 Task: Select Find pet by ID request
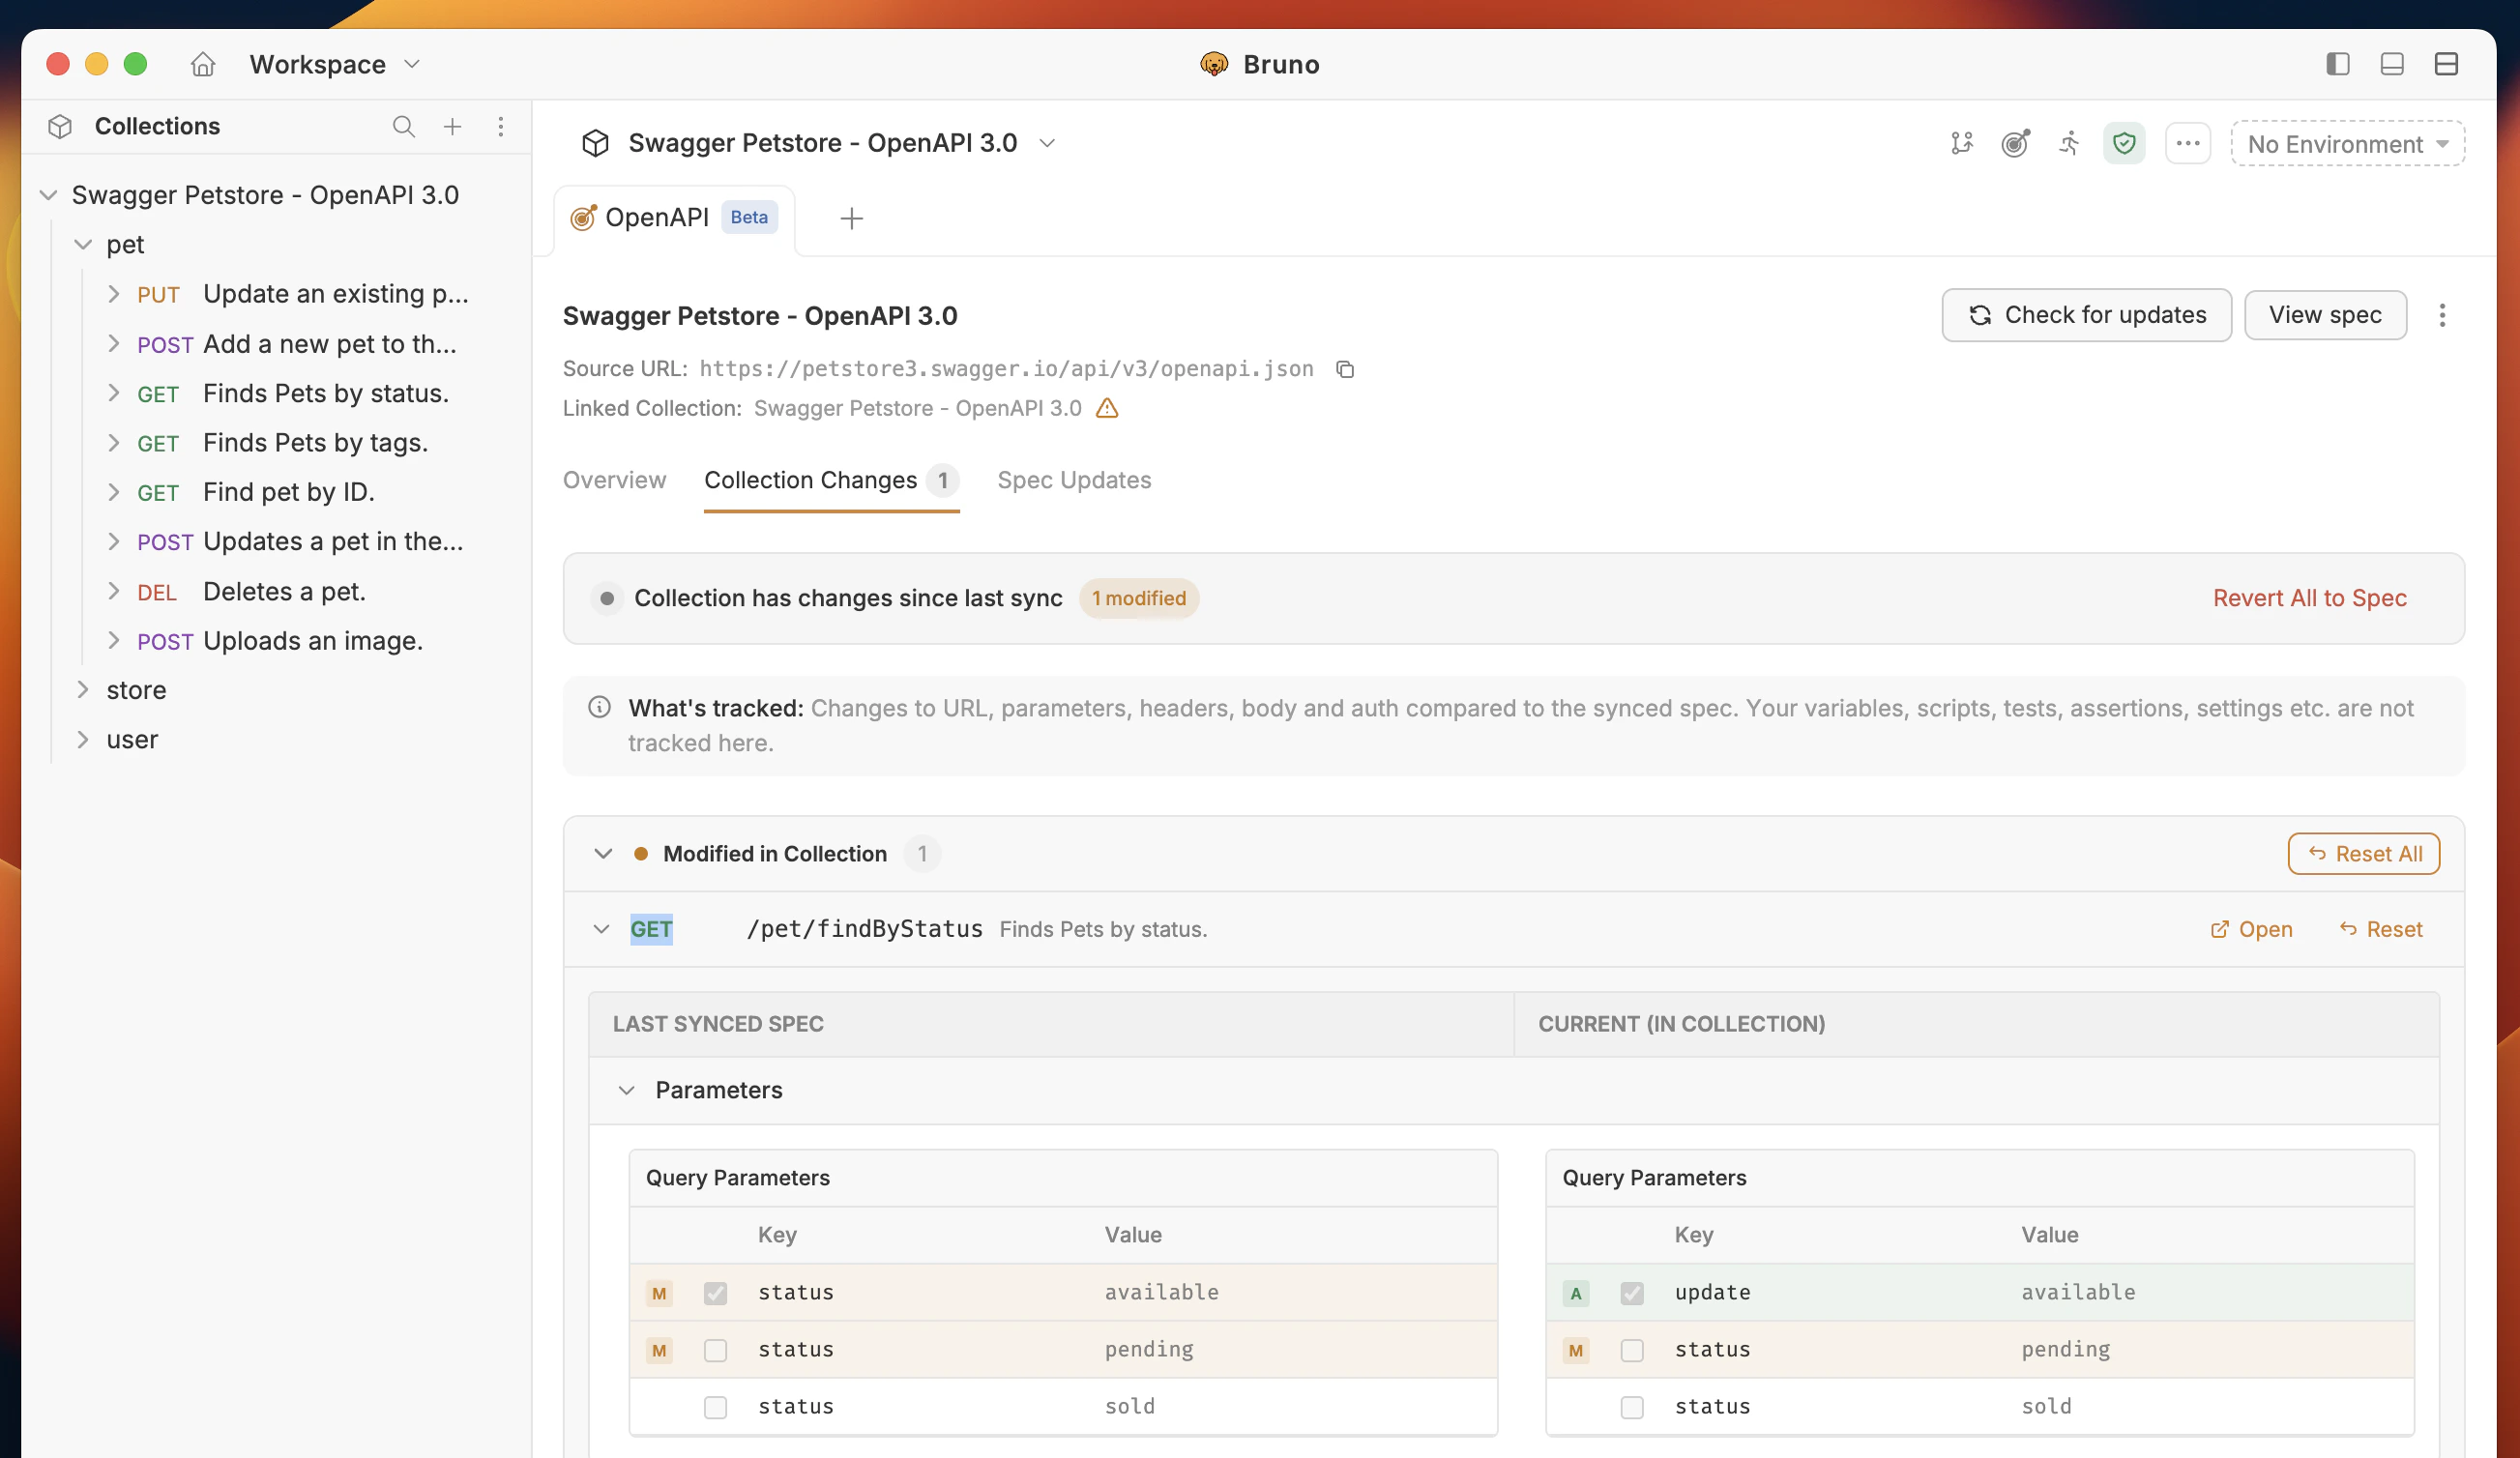click(x=288, y=492)
